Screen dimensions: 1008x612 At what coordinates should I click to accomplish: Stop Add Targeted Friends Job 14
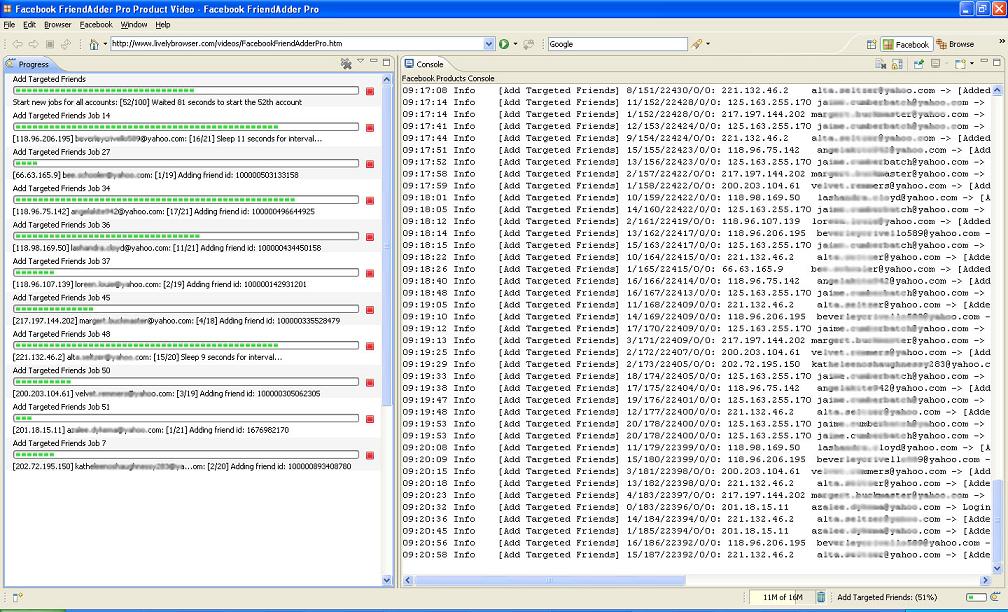point(370,128)
